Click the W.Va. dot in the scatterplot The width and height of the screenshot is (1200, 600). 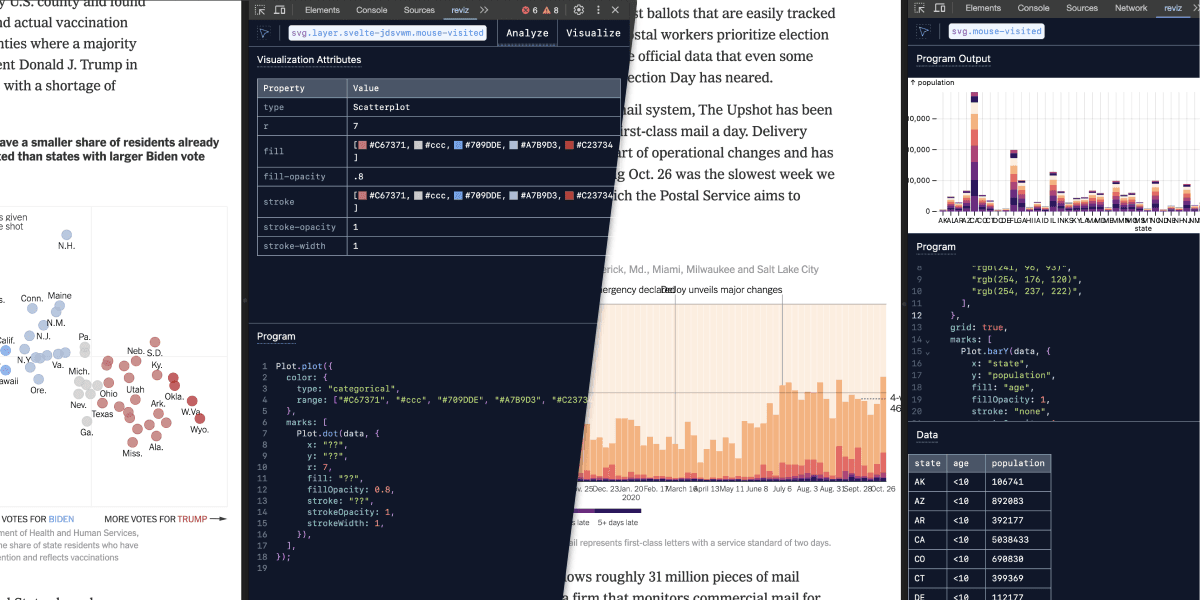(x=190, y=400)
